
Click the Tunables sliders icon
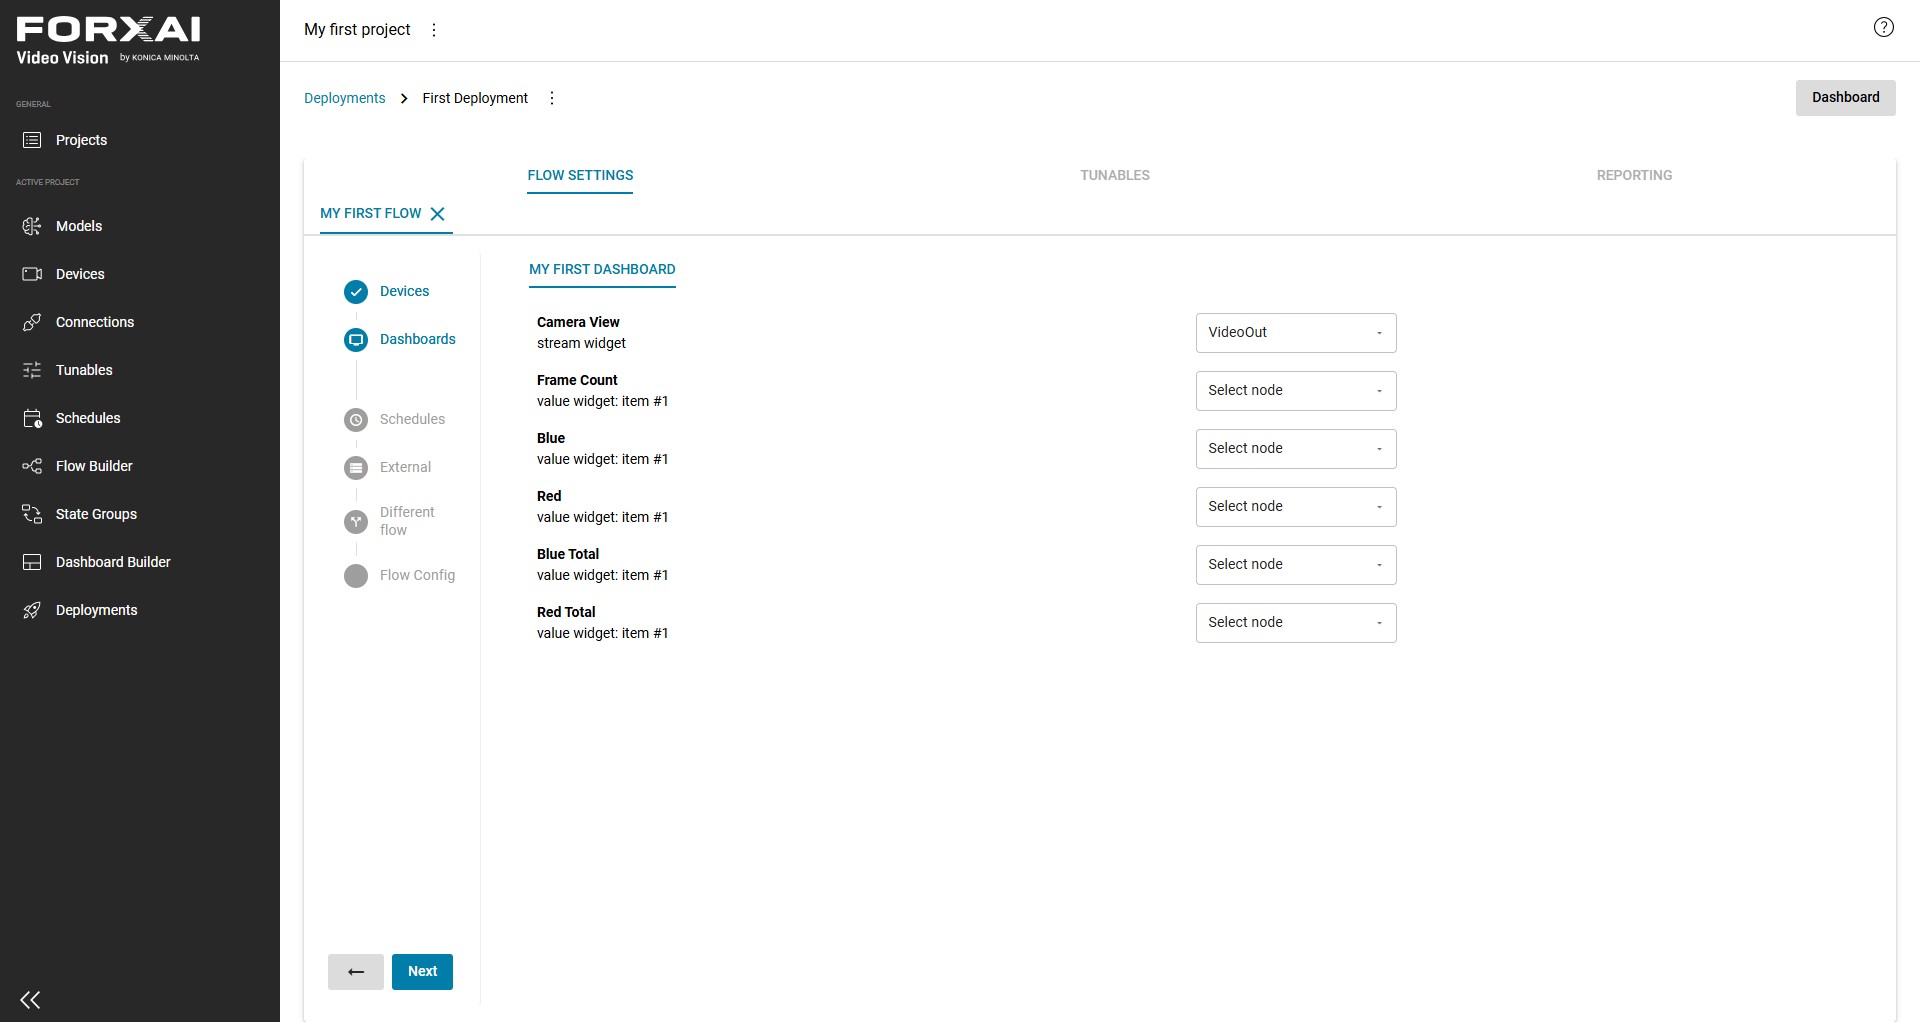coord(32,370)
